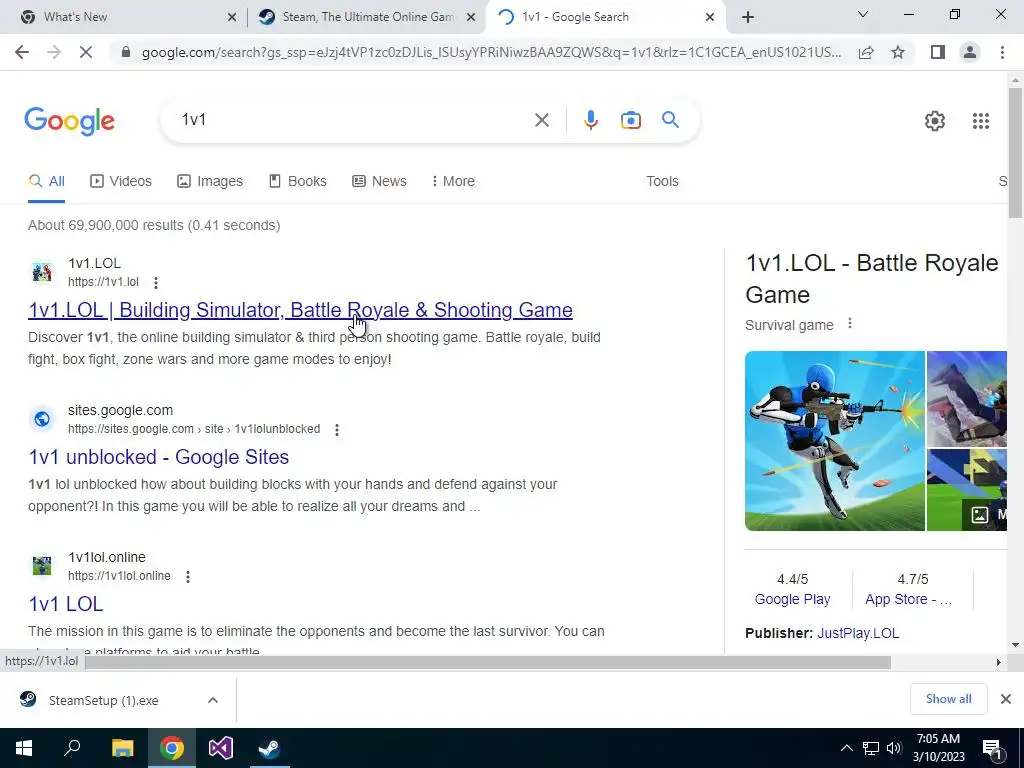Viewport: 1024px width, 768px height.
Task: Search by image with Google Lens
Action: coord(630,120)
